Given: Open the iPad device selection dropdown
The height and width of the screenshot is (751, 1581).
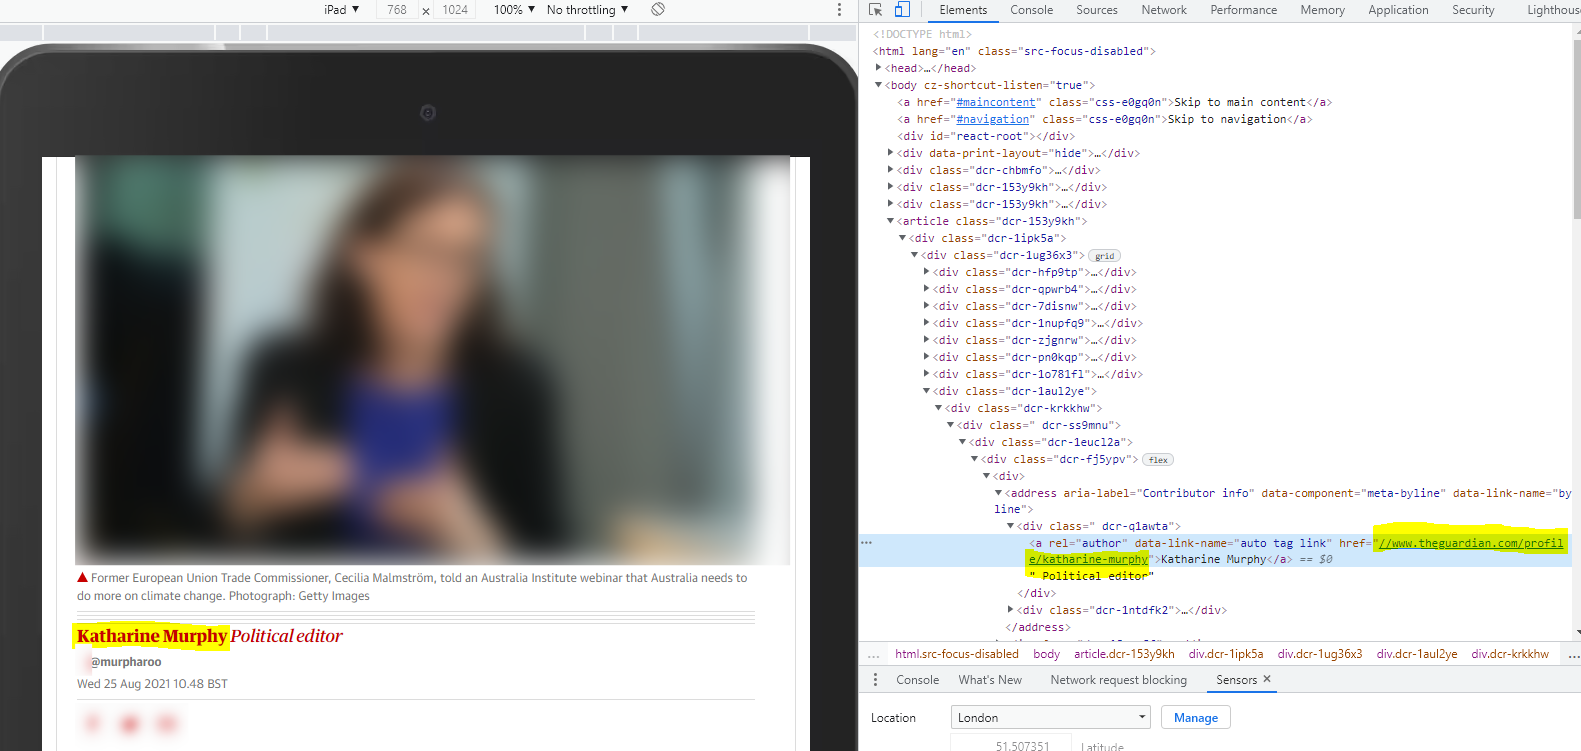Looking at the screenshot, I should 341,10.
